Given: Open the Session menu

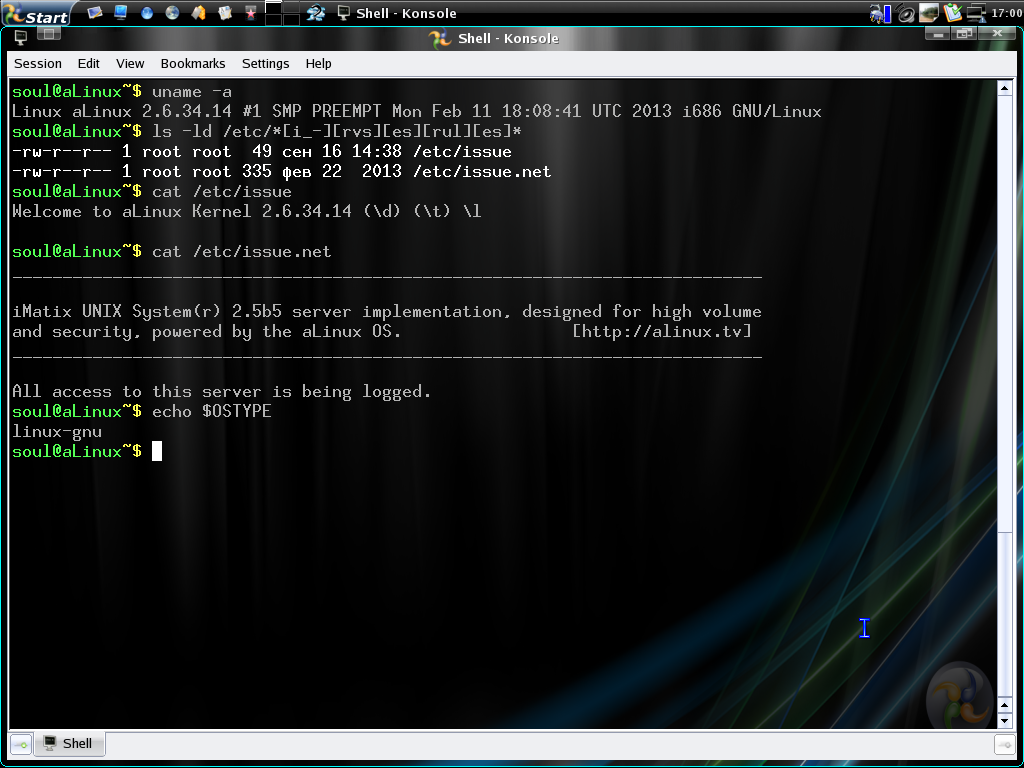Looking at the screenshot, I should (x=38, y=63).
